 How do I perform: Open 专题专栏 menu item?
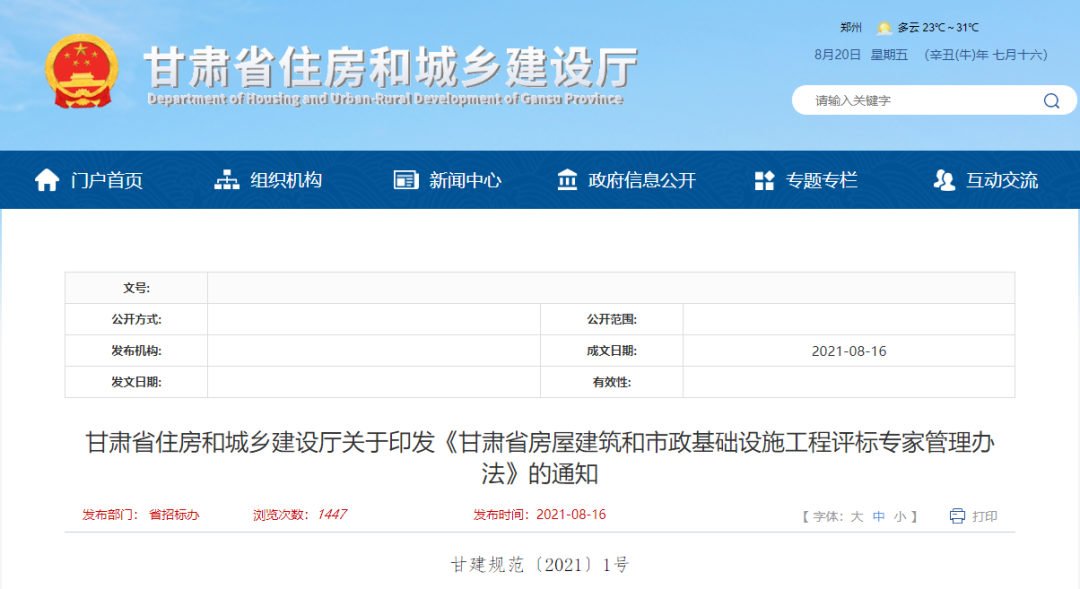click(x=822, y=180)
